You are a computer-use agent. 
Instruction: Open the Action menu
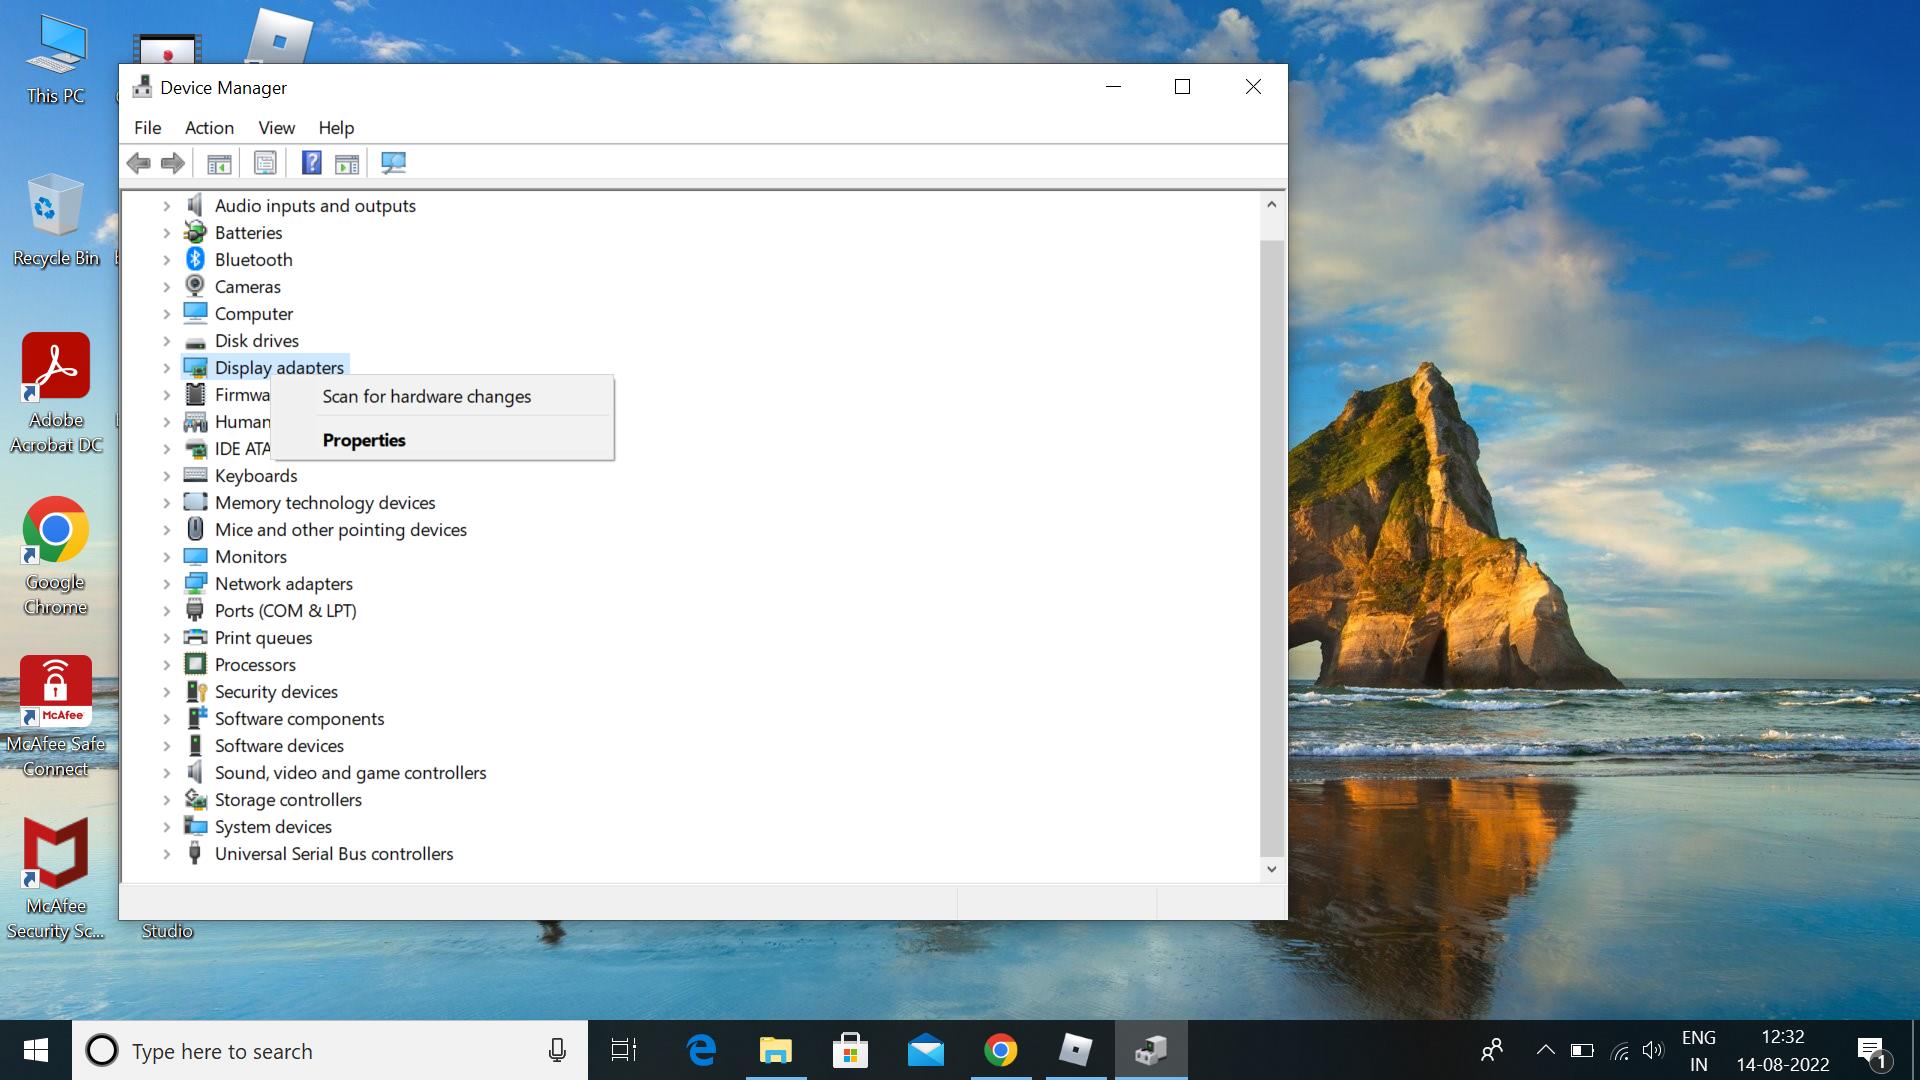point(209,127)
